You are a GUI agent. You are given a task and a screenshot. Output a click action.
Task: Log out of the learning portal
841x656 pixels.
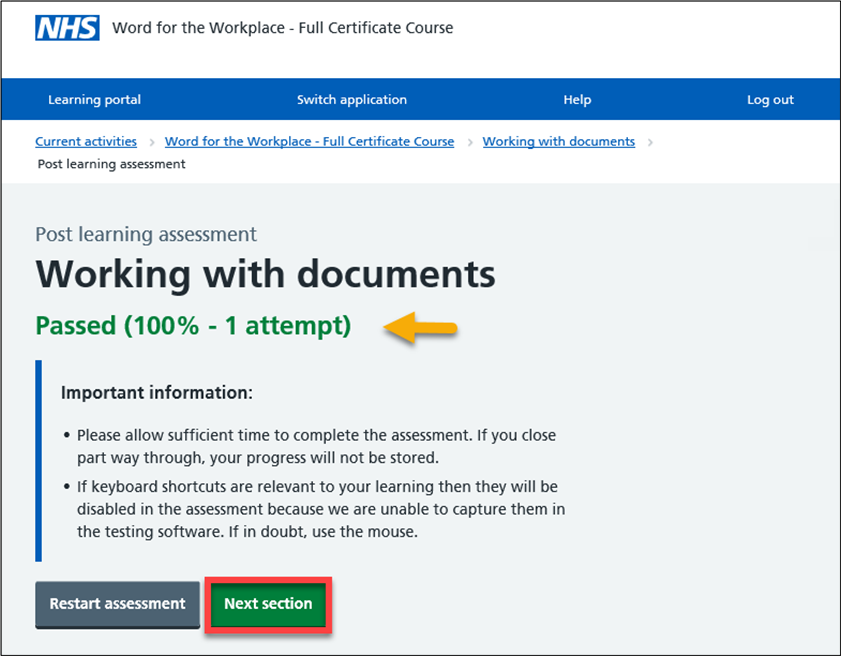[770, 100]
